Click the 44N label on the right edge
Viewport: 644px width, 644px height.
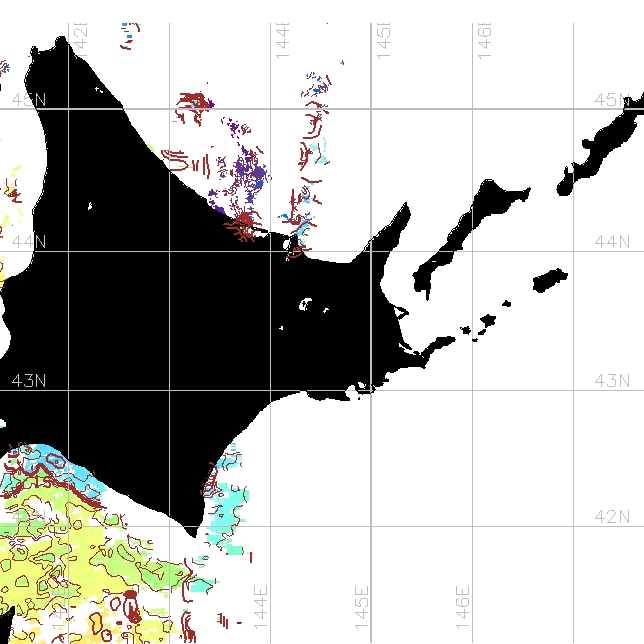(x=612, y=242)
